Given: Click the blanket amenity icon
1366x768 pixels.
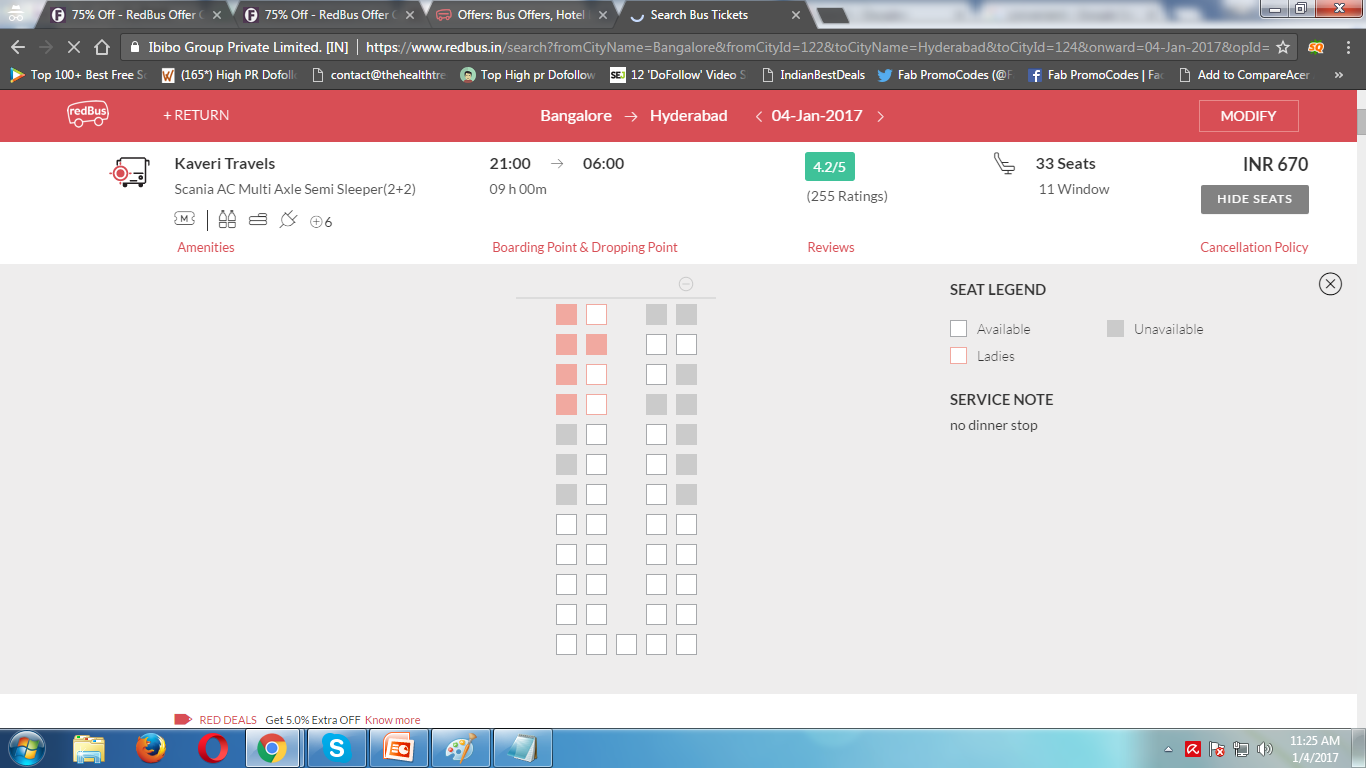Looking at the screenshot, I should tap(258, 219).
